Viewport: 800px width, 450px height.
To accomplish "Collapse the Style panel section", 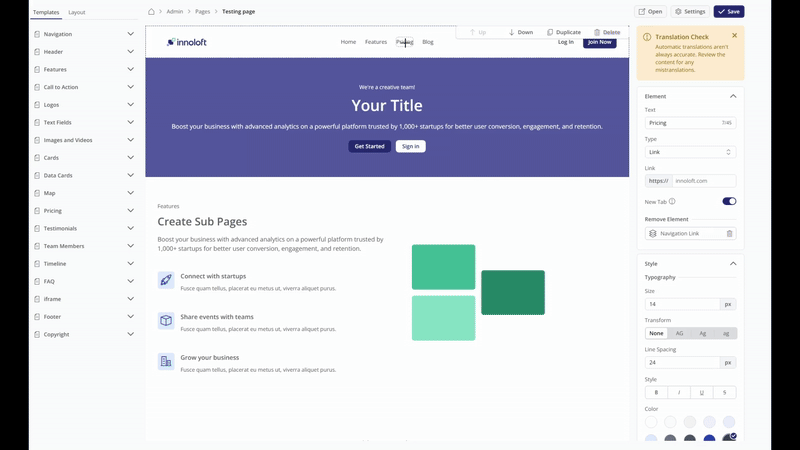I will (x=732, y=264).
